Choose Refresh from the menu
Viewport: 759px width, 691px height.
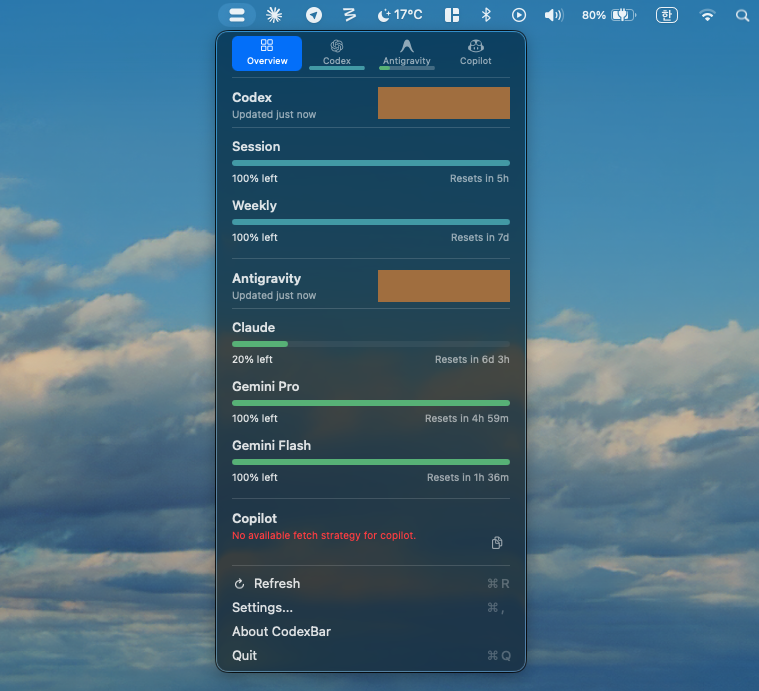371,584
